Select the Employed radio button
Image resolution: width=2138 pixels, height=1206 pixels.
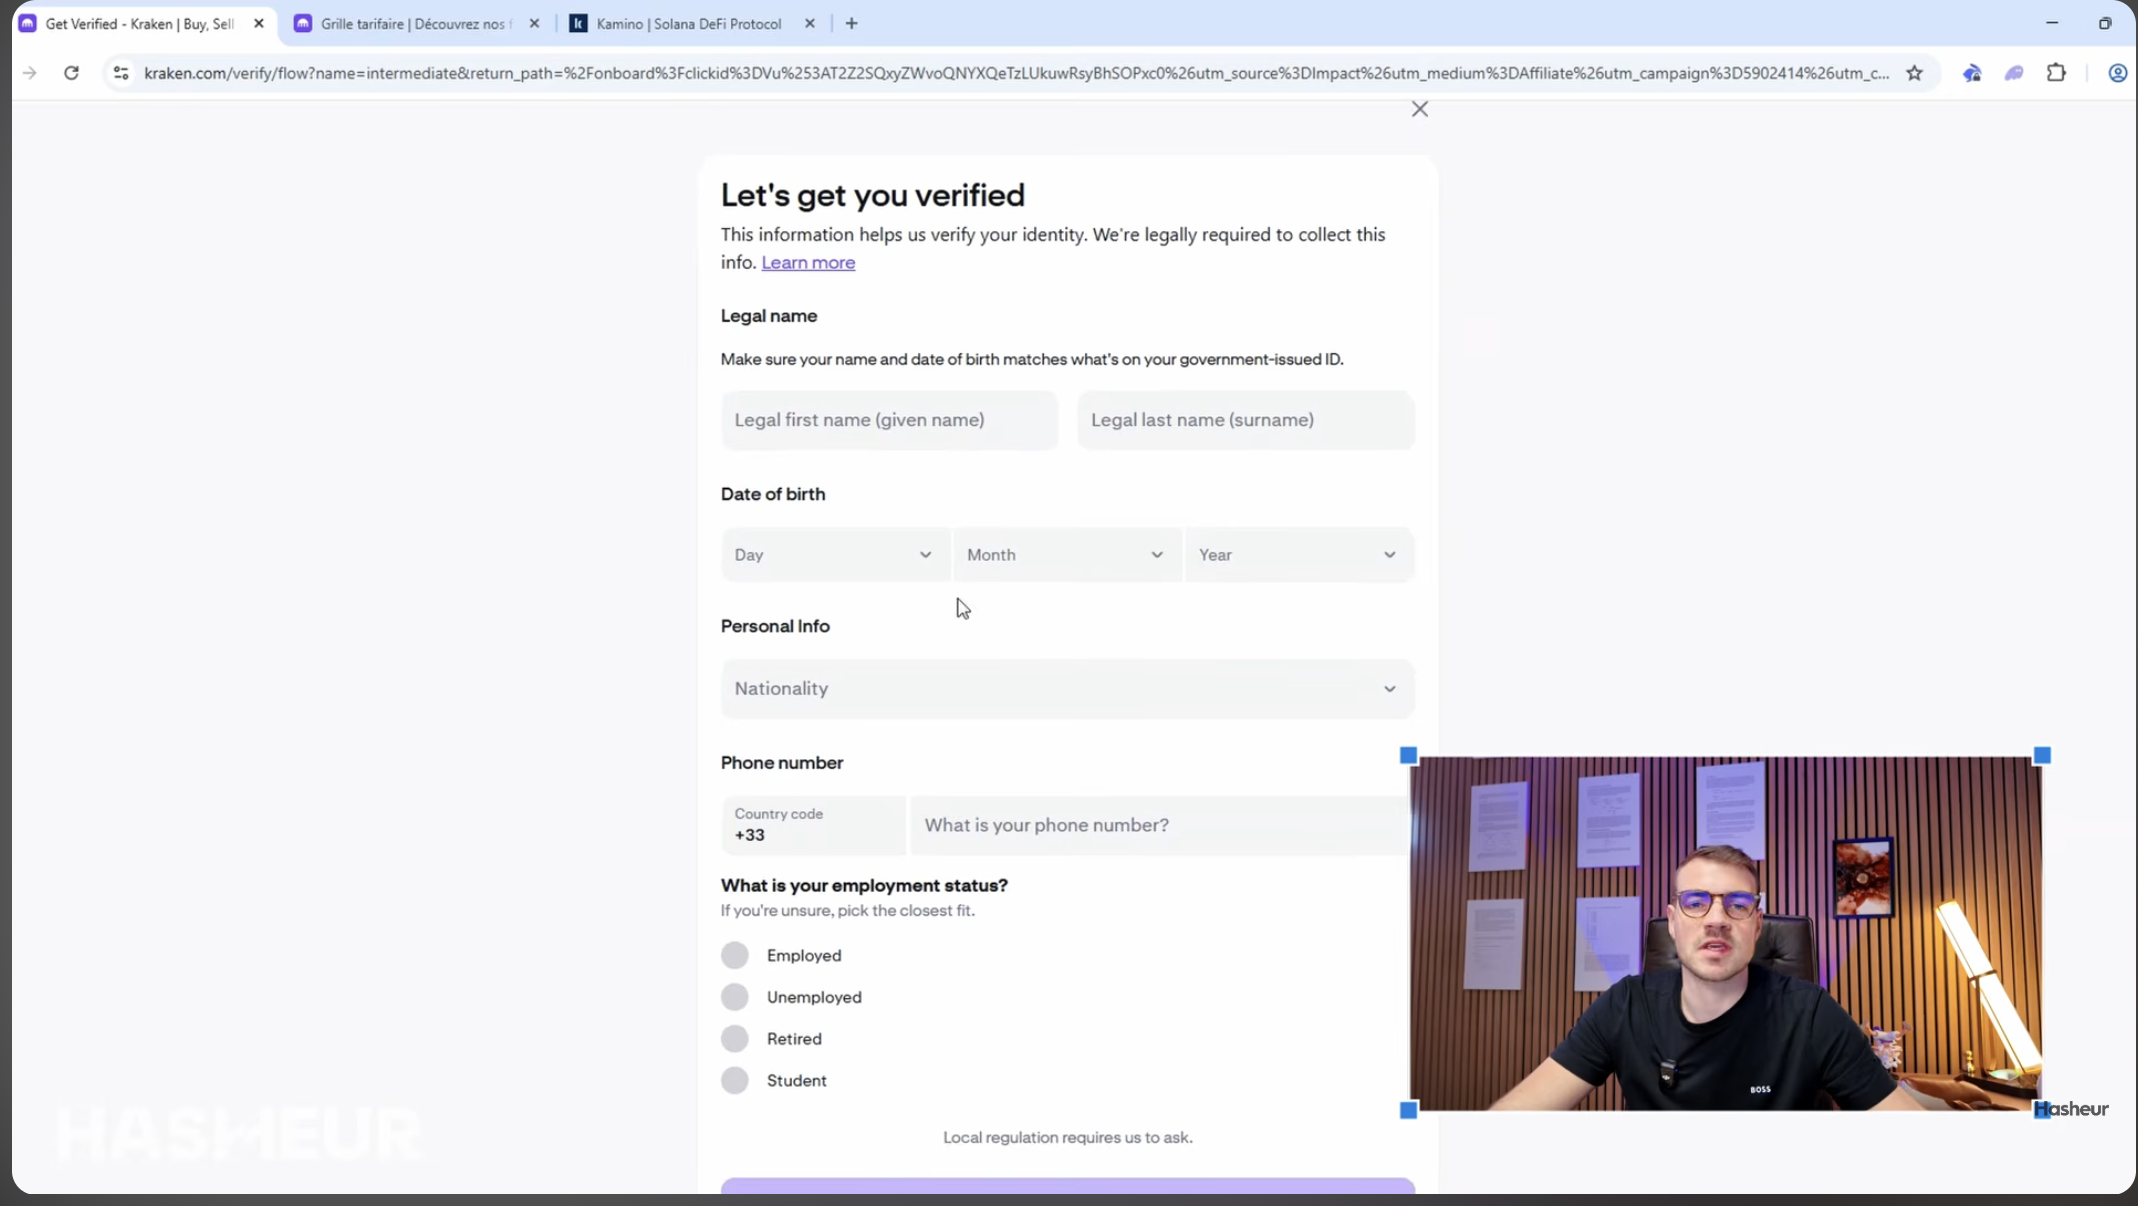pyautogui.click(x=735, y=955)
